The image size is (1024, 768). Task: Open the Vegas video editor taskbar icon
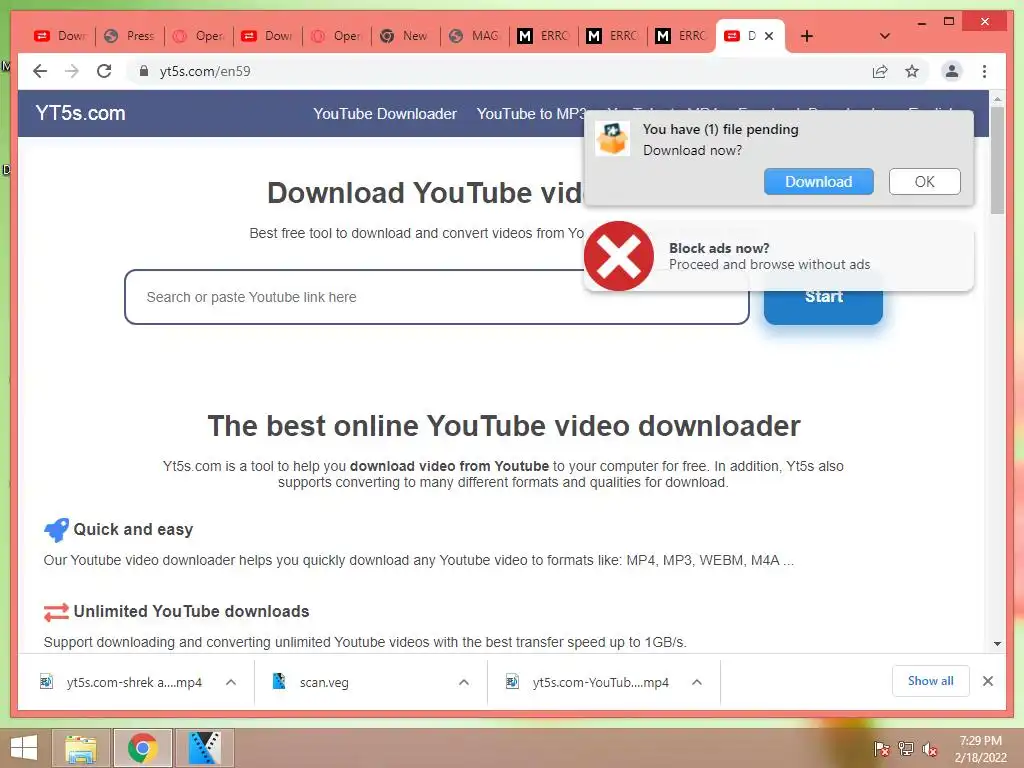pyautogui.click(x=204, y=748)
